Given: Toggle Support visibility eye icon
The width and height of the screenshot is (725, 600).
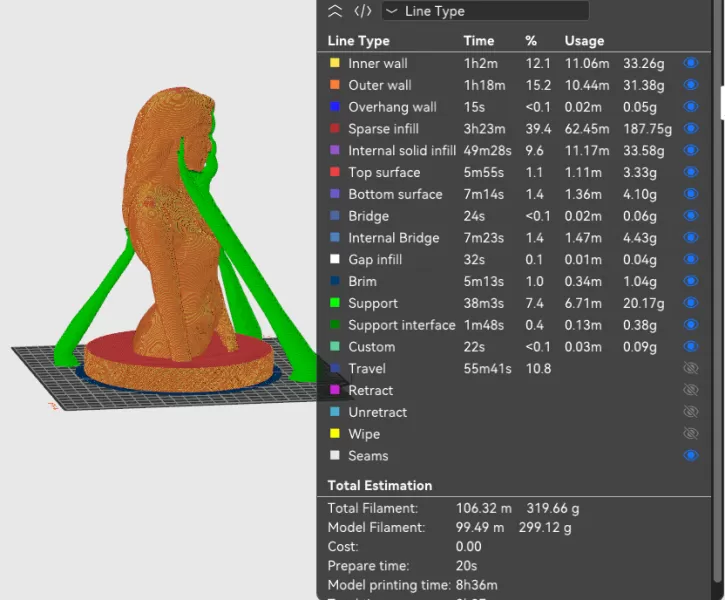Looking at the screenshot, I should pyautogui.click(x=690, y=303).
